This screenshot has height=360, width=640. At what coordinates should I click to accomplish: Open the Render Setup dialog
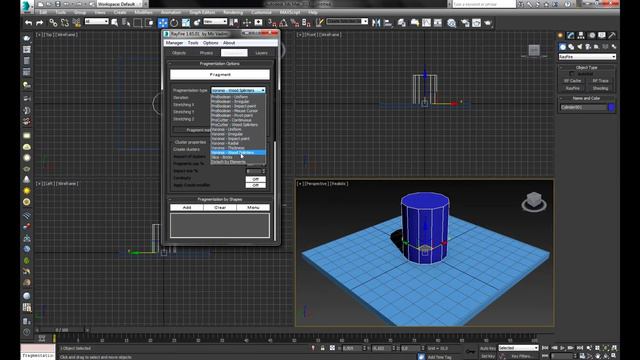coord(465,23)
